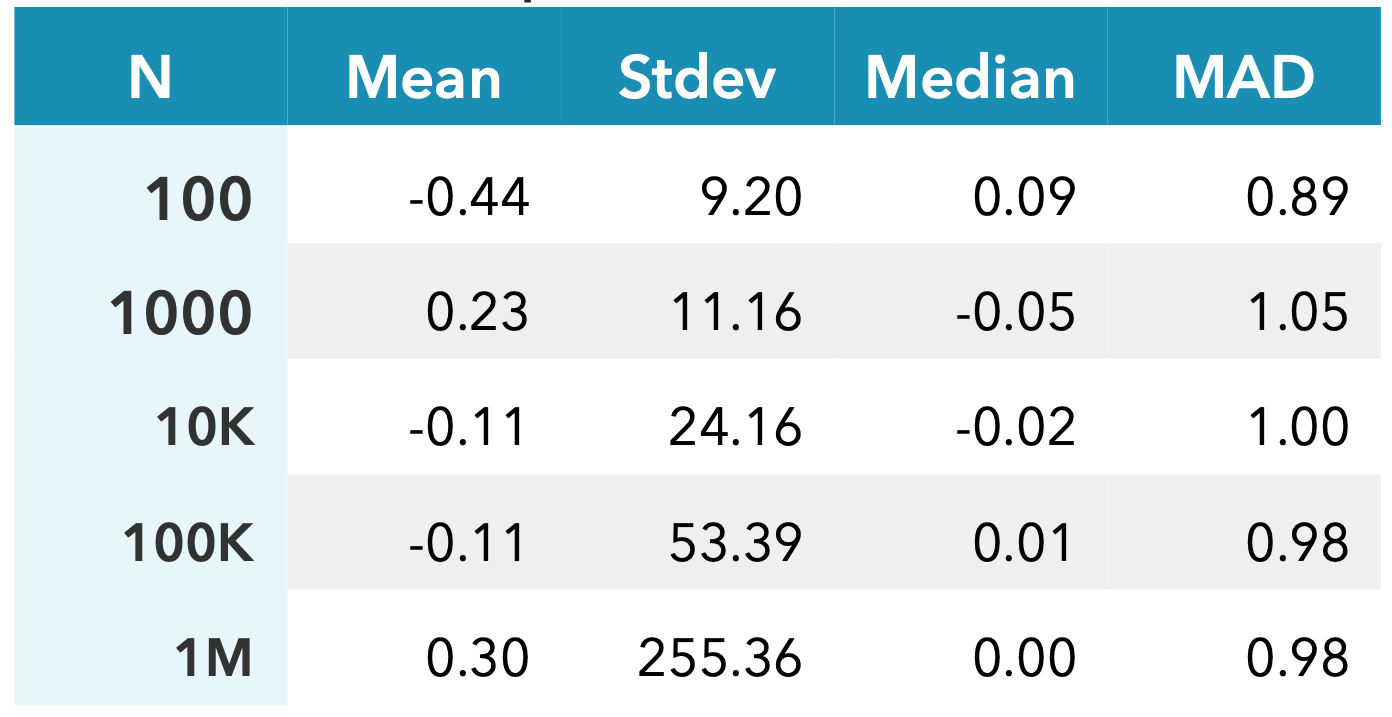The image size is (1392, 717).
Task: Click the N column header
Action: pyautogui.click(x=150, y=78)
